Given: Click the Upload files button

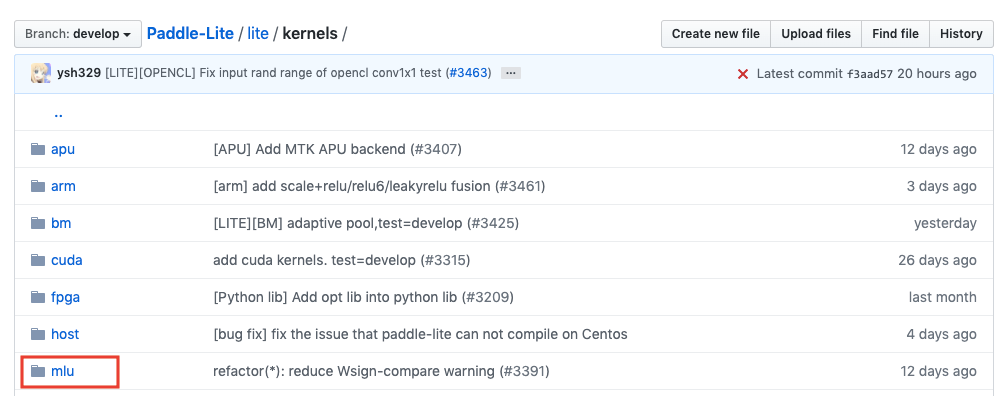Looking at the screenshot, I should click(816, 34).
